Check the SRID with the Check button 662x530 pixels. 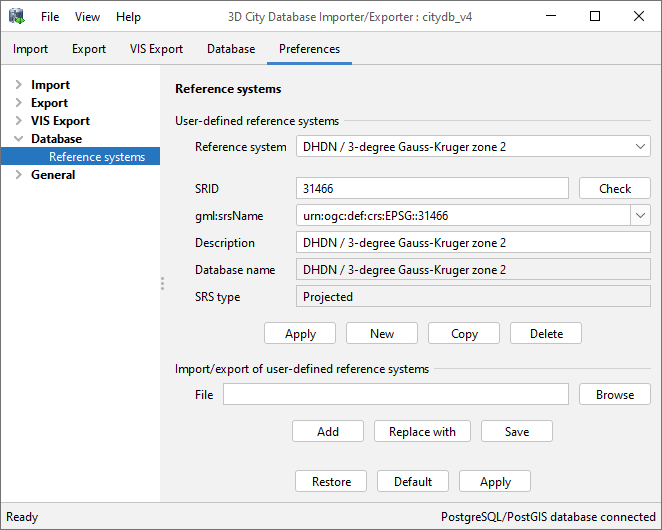615,188
